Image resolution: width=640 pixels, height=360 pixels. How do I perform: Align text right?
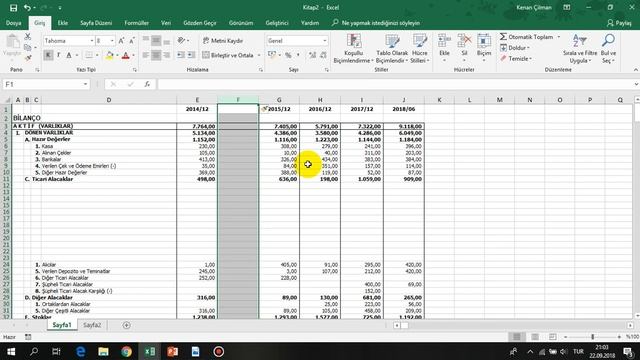pyautogui.click(x=167, y=55)
